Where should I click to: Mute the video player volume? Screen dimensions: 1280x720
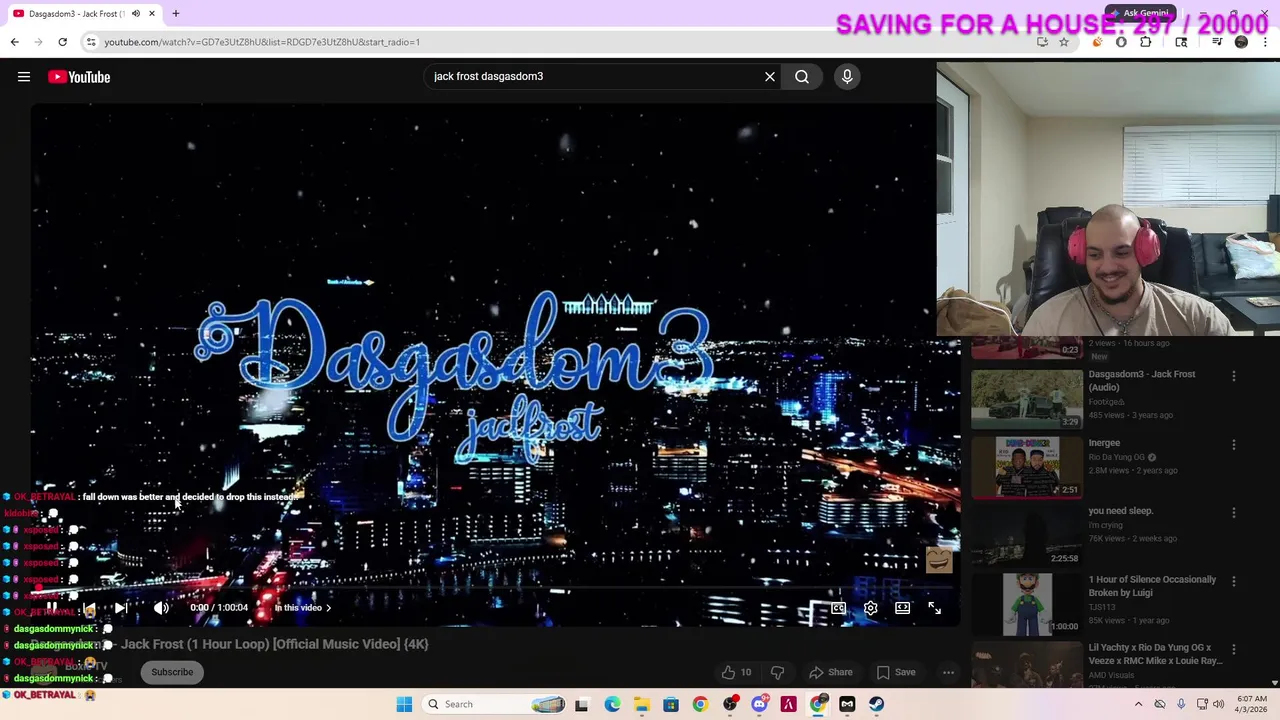161,607
